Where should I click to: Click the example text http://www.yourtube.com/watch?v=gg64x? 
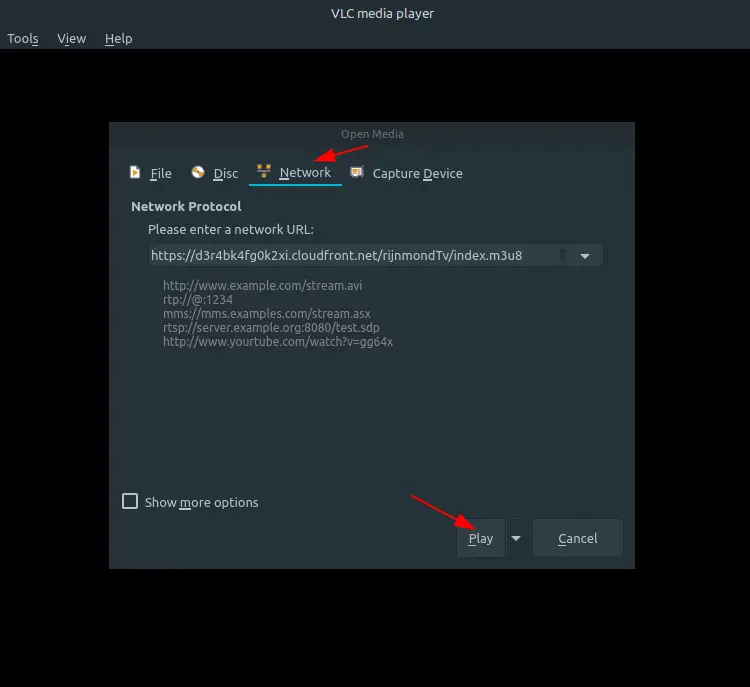(x=278, y=342)
